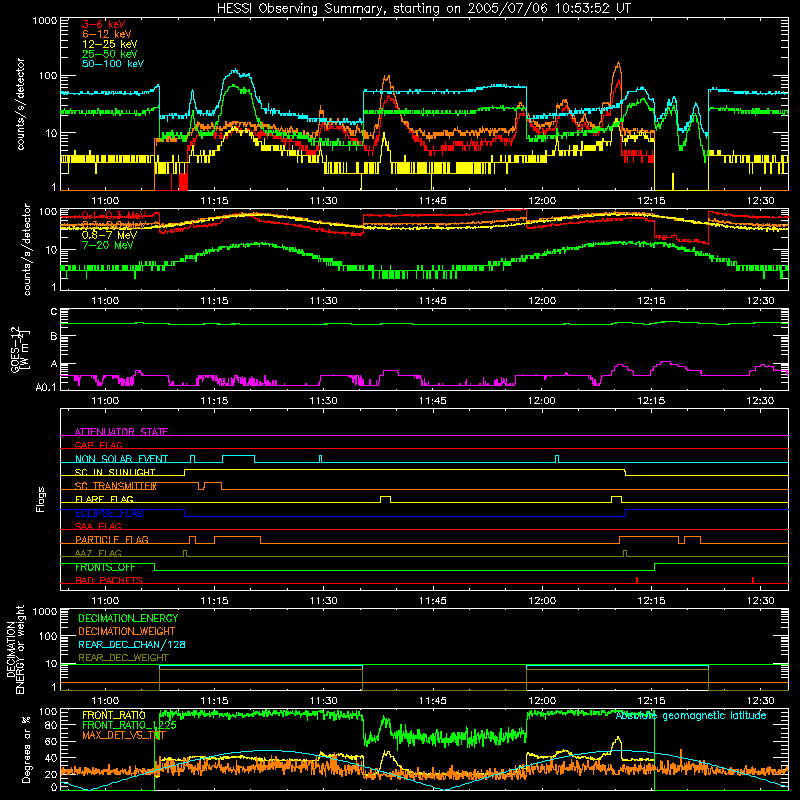Click the 12:30 time tick of the Flags panel

(760, 600)
